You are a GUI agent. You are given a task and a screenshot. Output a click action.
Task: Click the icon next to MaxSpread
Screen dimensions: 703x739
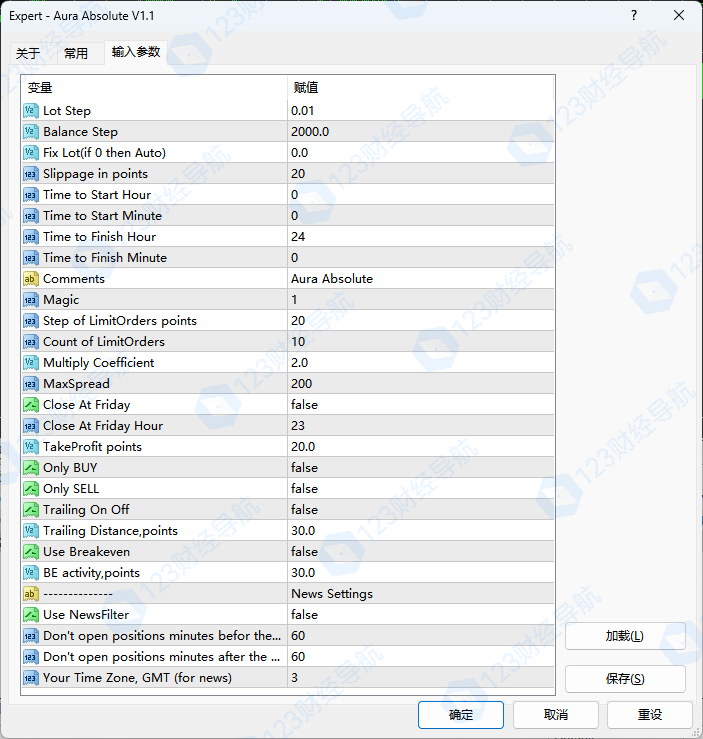[31, 384]
